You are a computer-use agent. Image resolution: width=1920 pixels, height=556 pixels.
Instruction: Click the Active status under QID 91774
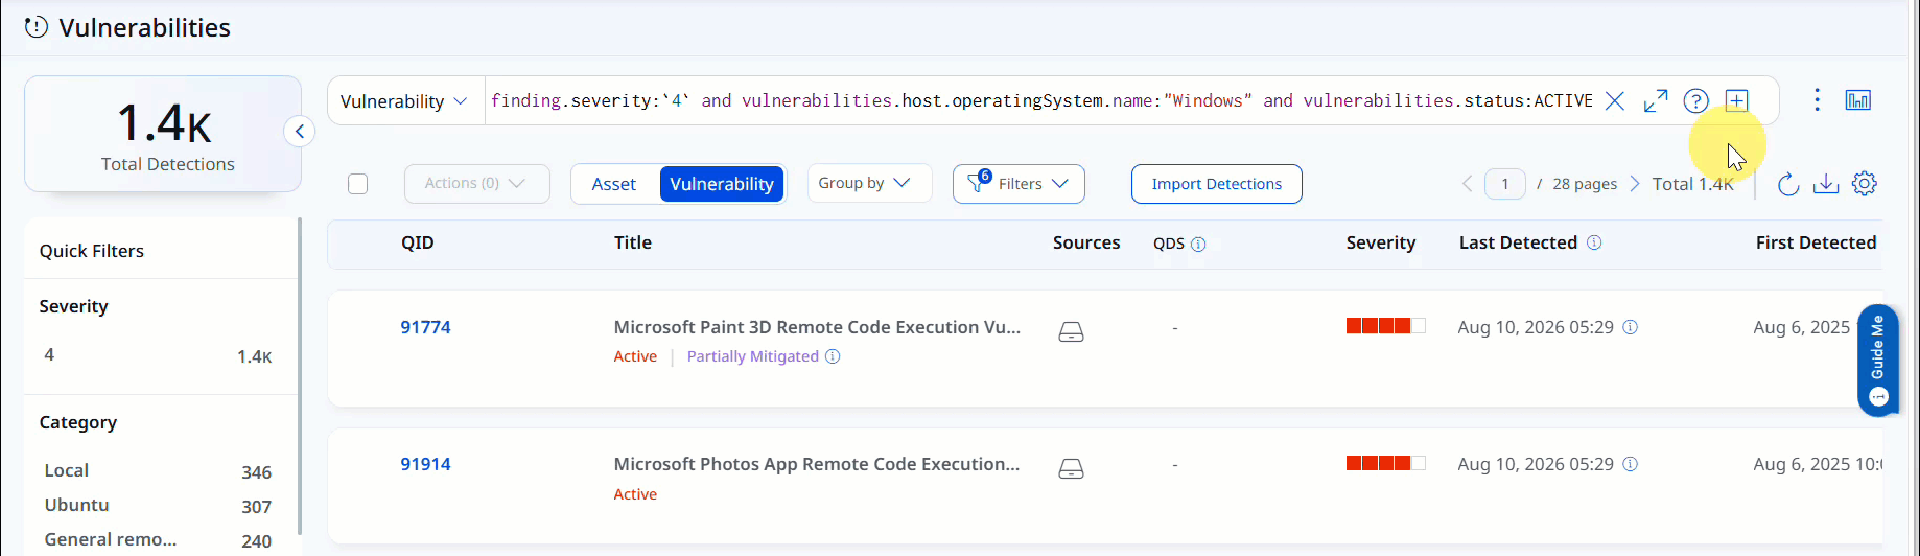[635, 357]
